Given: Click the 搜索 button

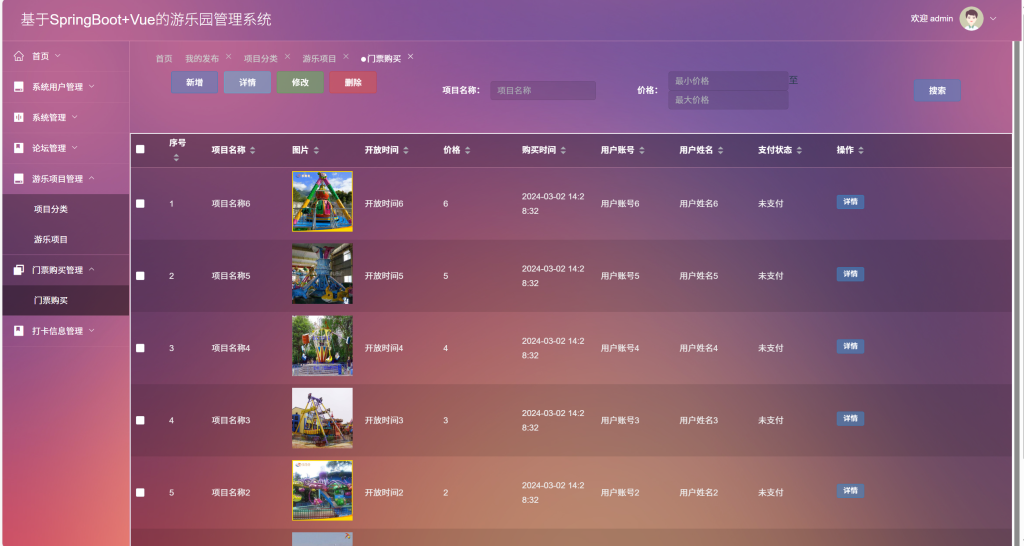Looking at the screenshot, I should click(x=937, y=91).
